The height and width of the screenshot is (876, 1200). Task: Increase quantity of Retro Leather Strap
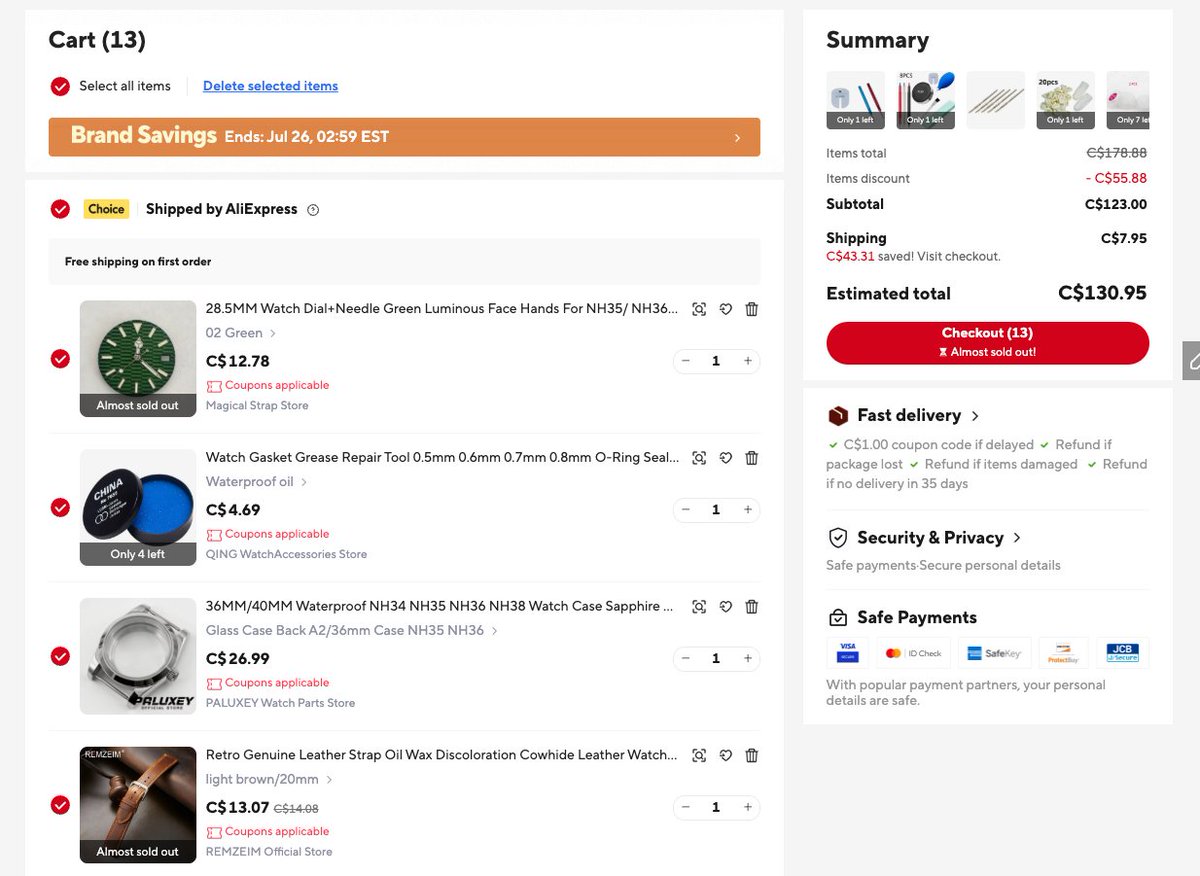[x=747, y=807]
